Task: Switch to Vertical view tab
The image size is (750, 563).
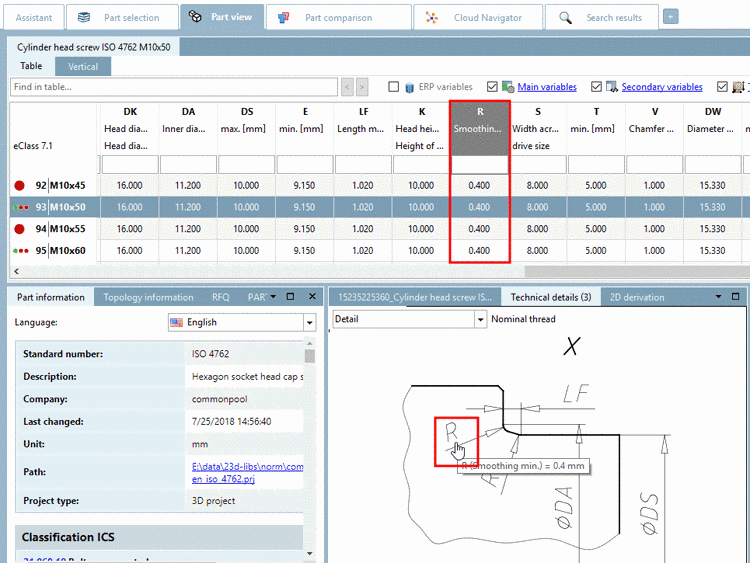Action: (x=83, y=66)
